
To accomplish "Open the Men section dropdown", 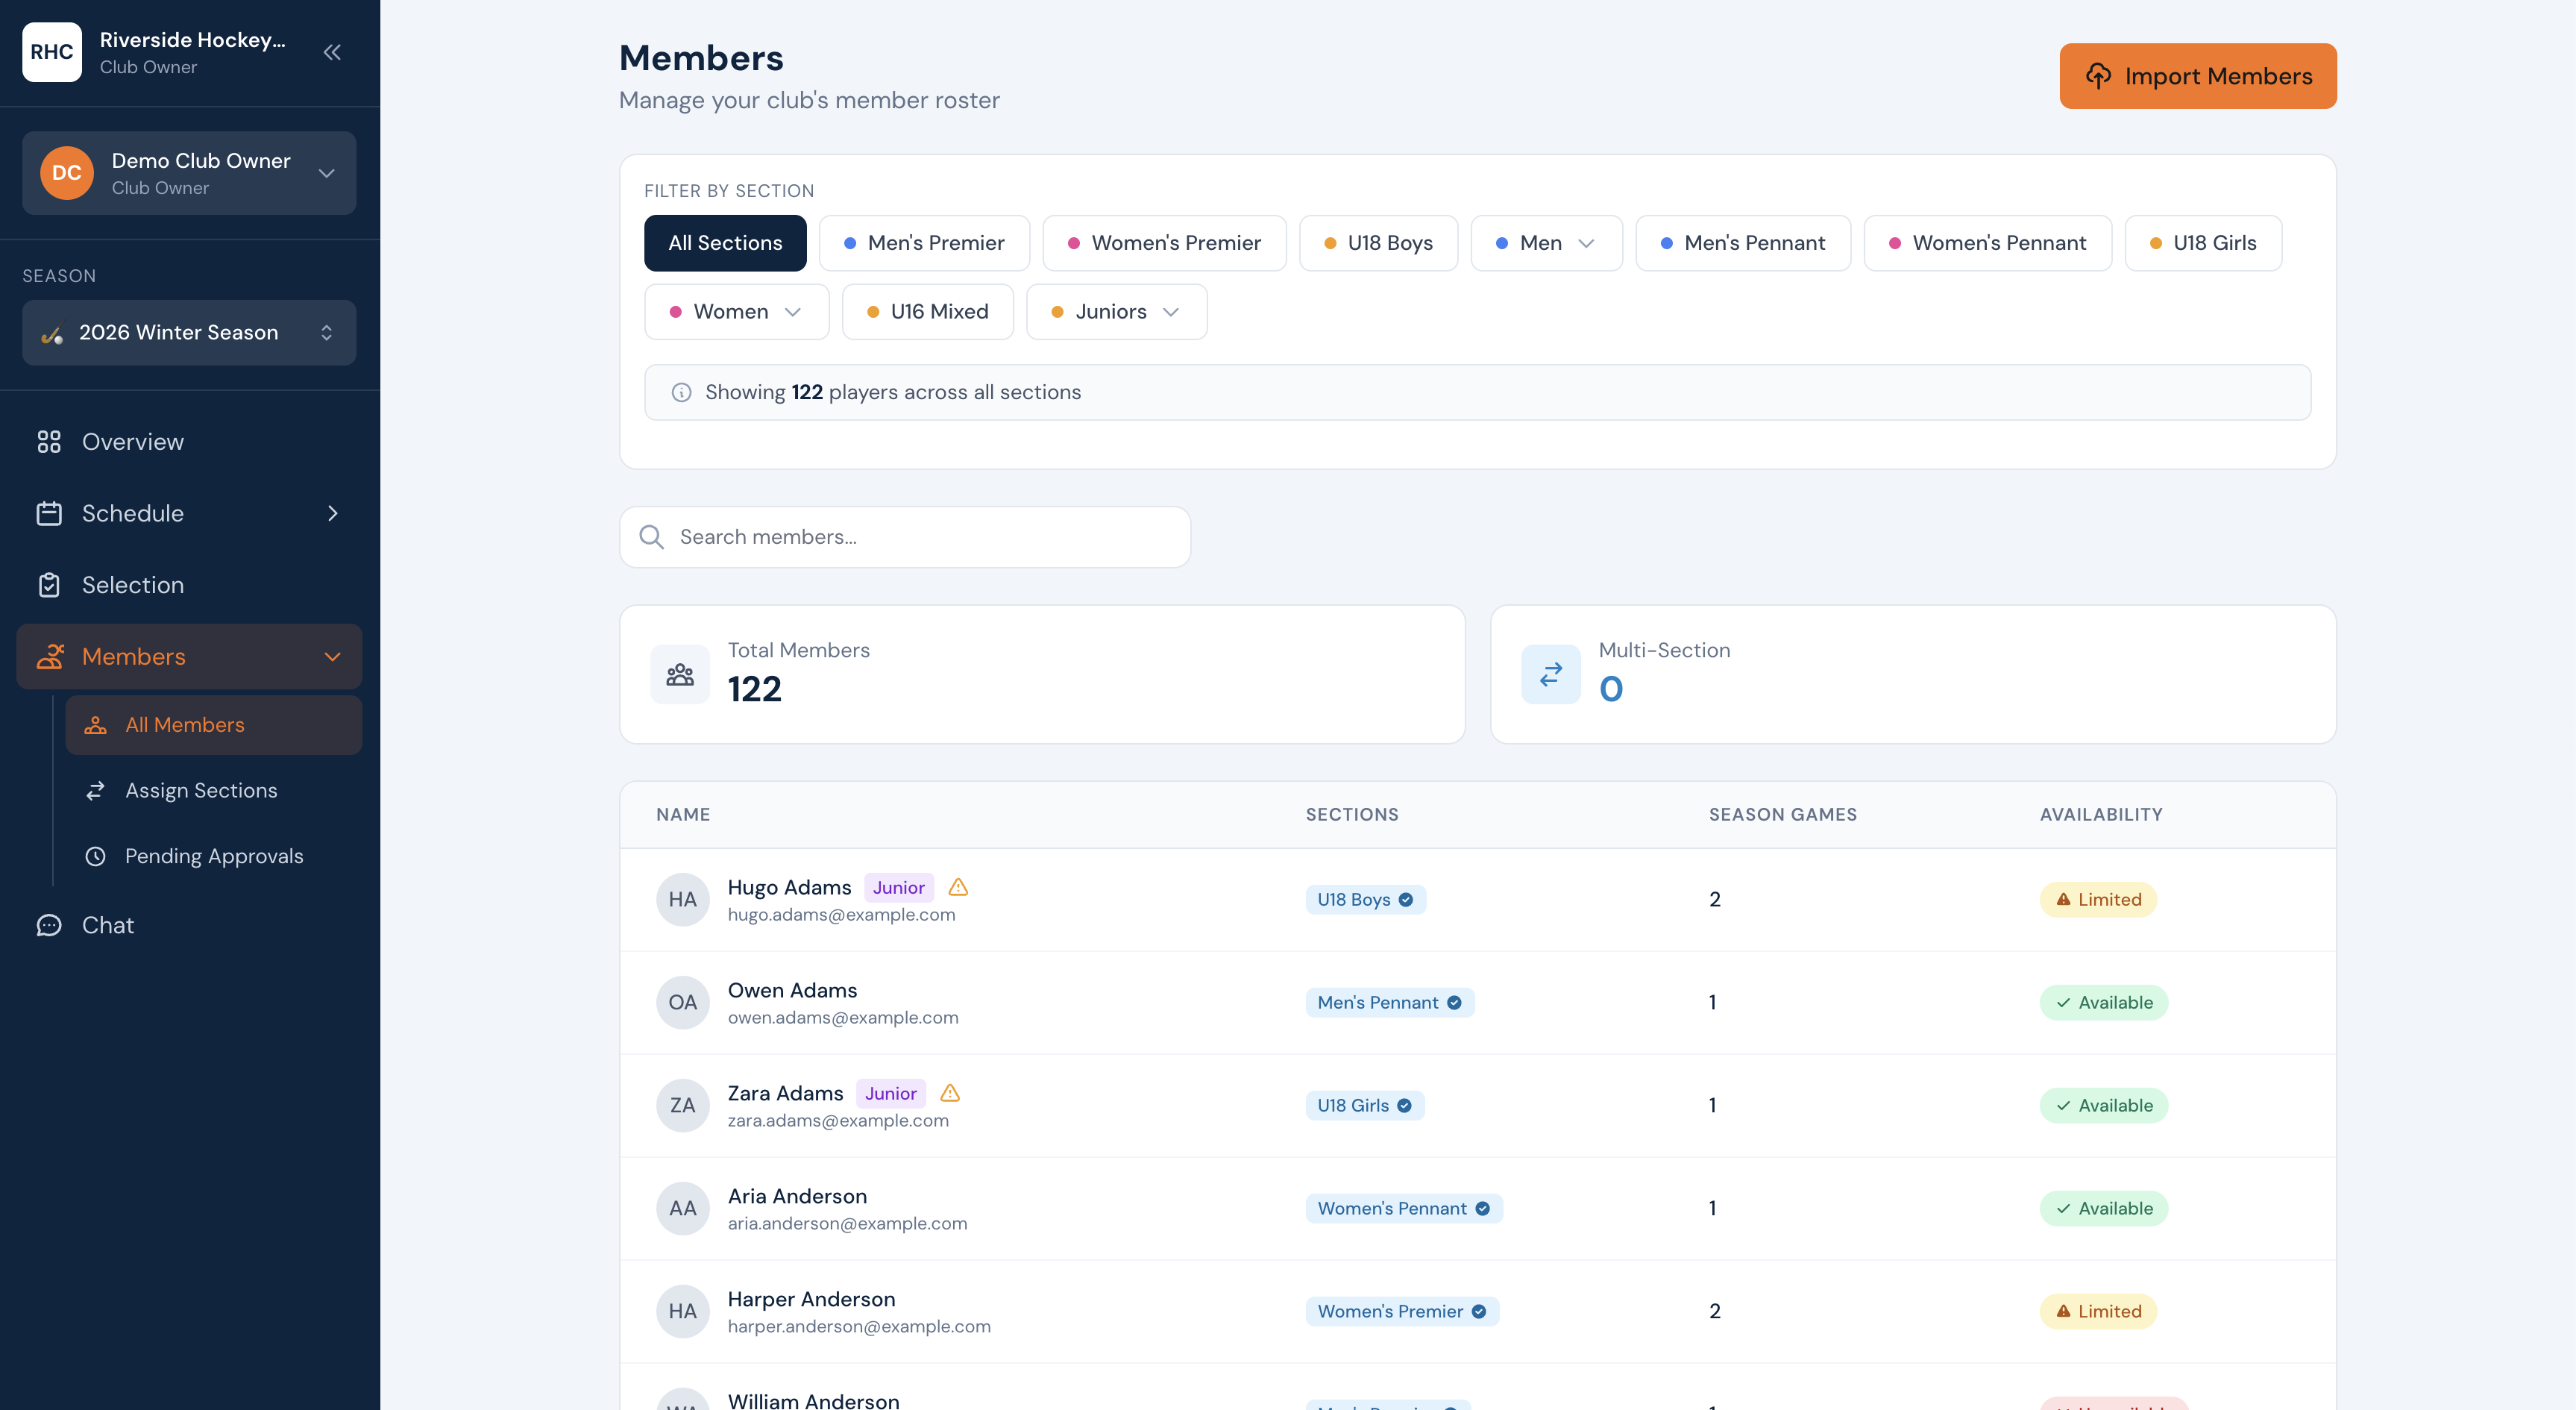I will tap(1546, 243).
